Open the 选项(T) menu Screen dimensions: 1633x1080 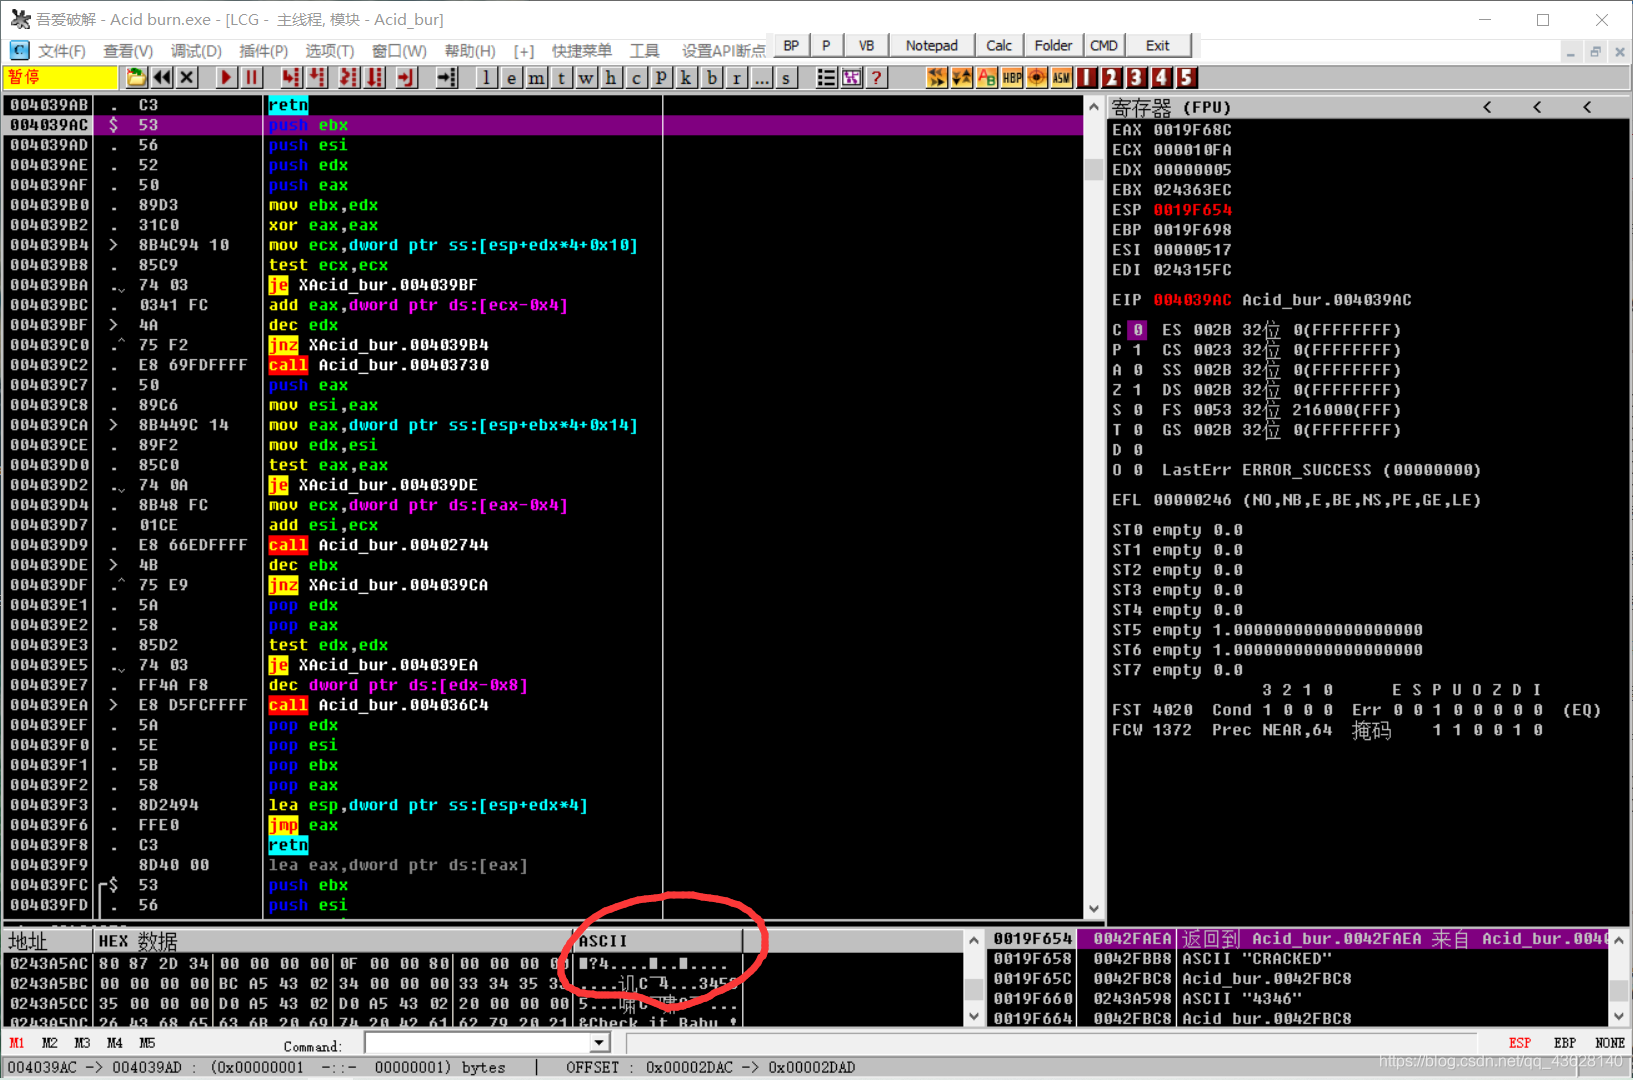330,51
